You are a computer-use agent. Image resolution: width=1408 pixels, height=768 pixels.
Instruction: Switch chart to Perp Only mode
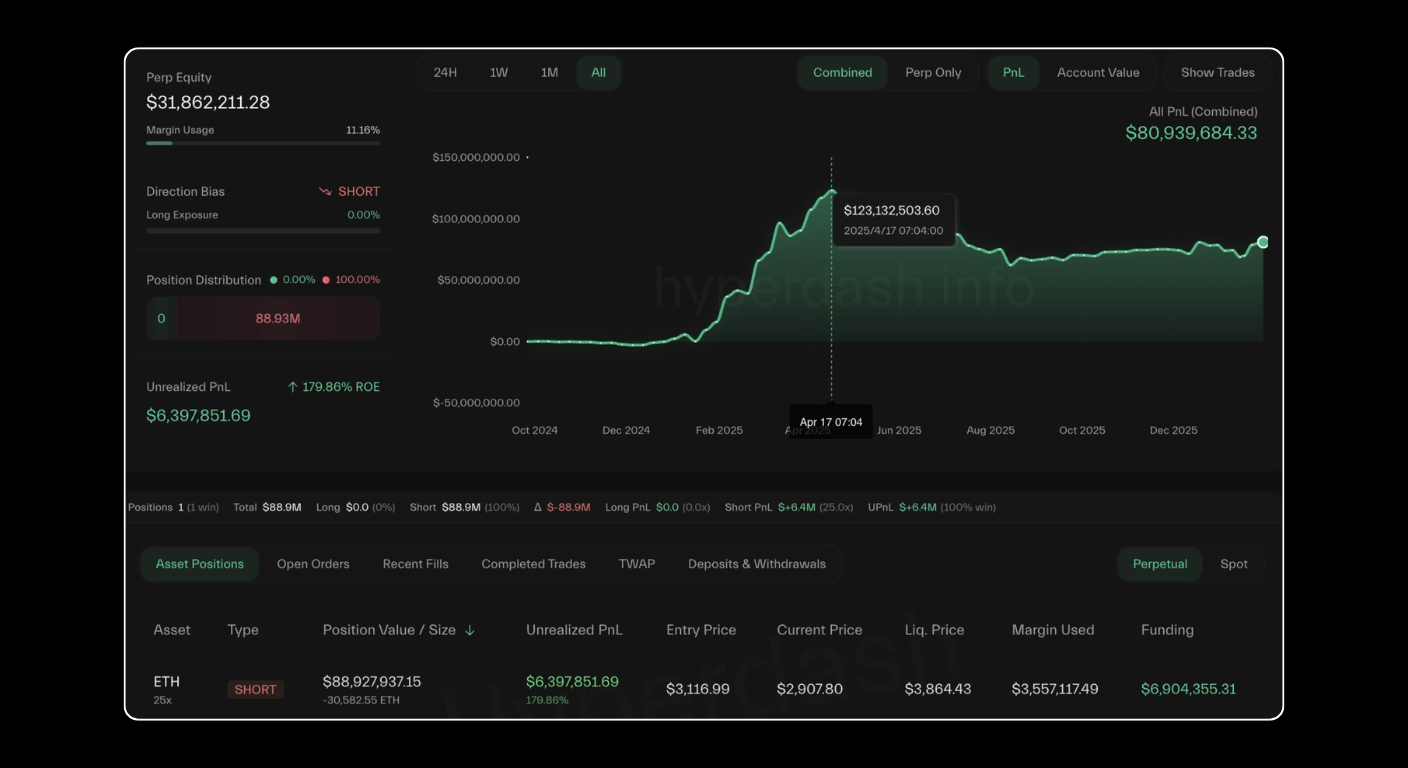coord(934,72)
